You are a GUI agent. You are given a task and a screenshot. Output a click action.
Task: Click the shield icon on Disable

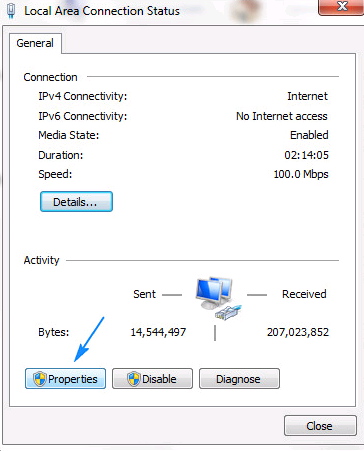[134, 379]
